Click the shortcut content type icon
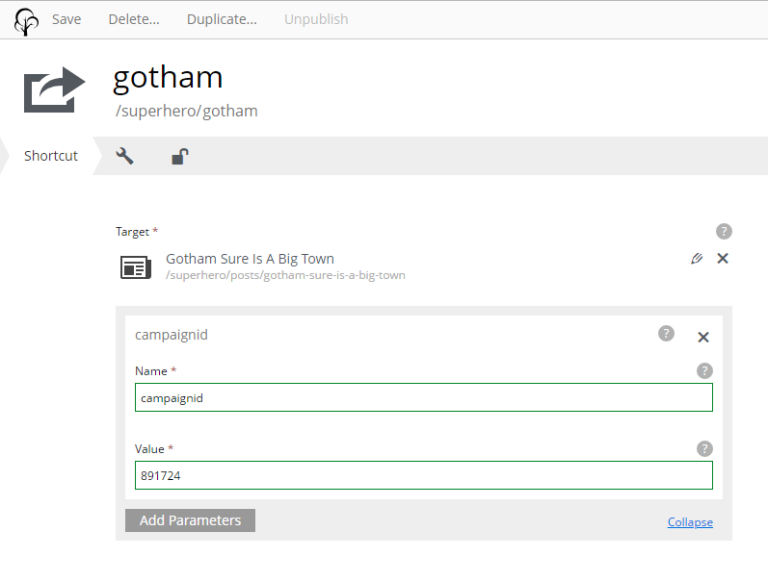 54,90
